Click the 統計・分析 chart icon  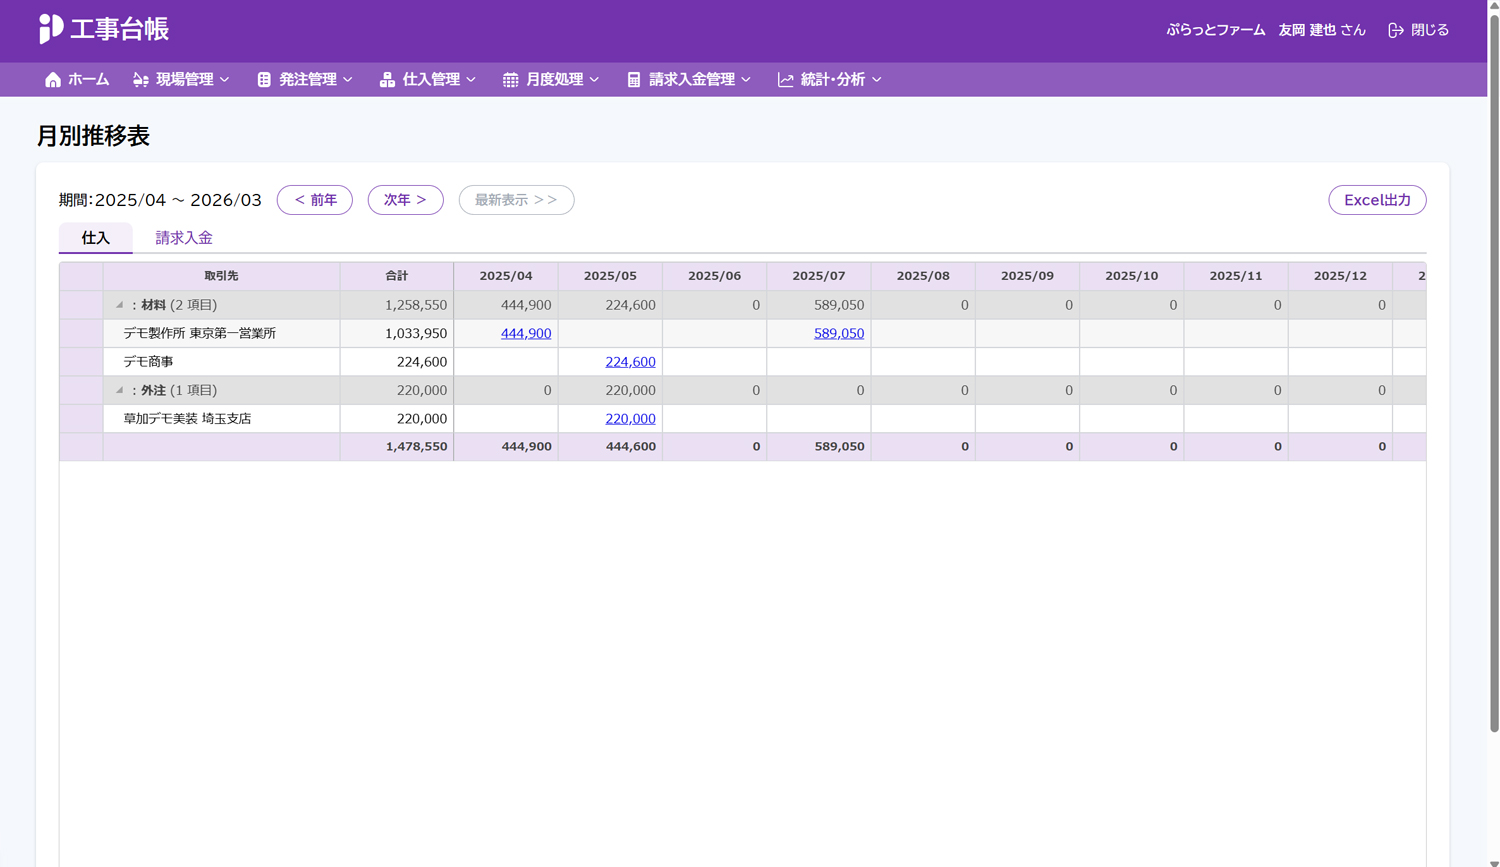(x=786, y=80)
